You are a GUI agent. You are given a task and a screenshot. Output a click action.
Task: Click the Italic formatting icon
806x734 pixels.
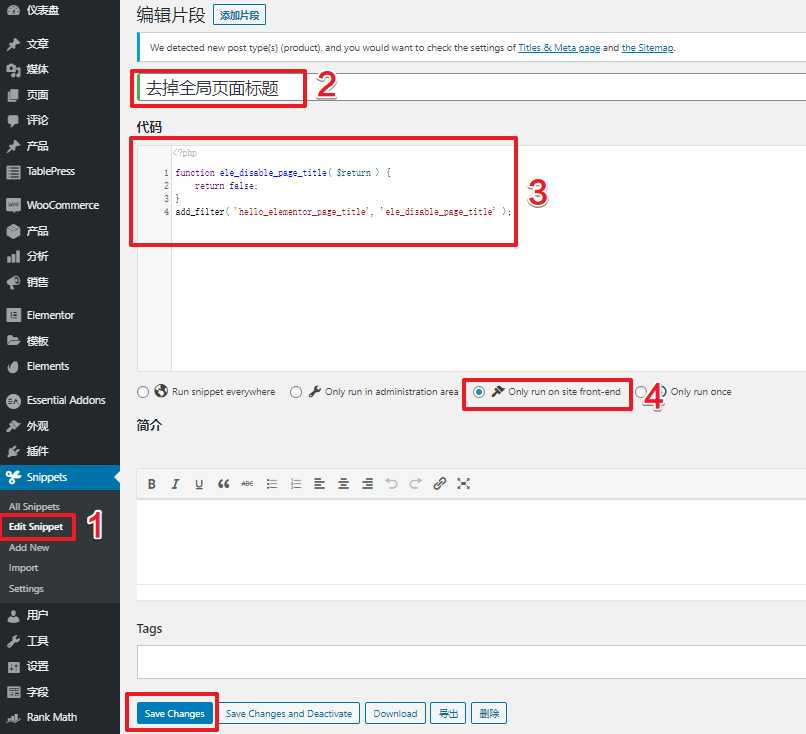pyautogui.click(x=175, y=484)
